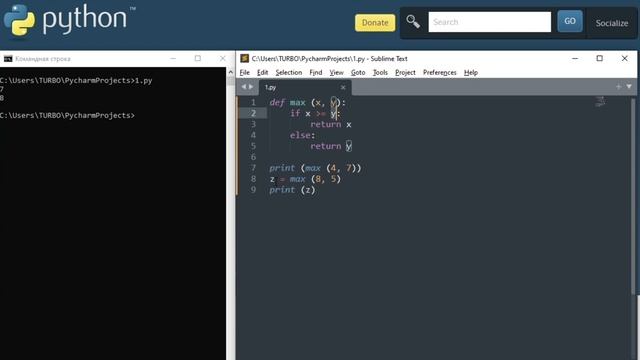Go to next tab with right arrow
The image size is (640, 360).
coord(251,87)
